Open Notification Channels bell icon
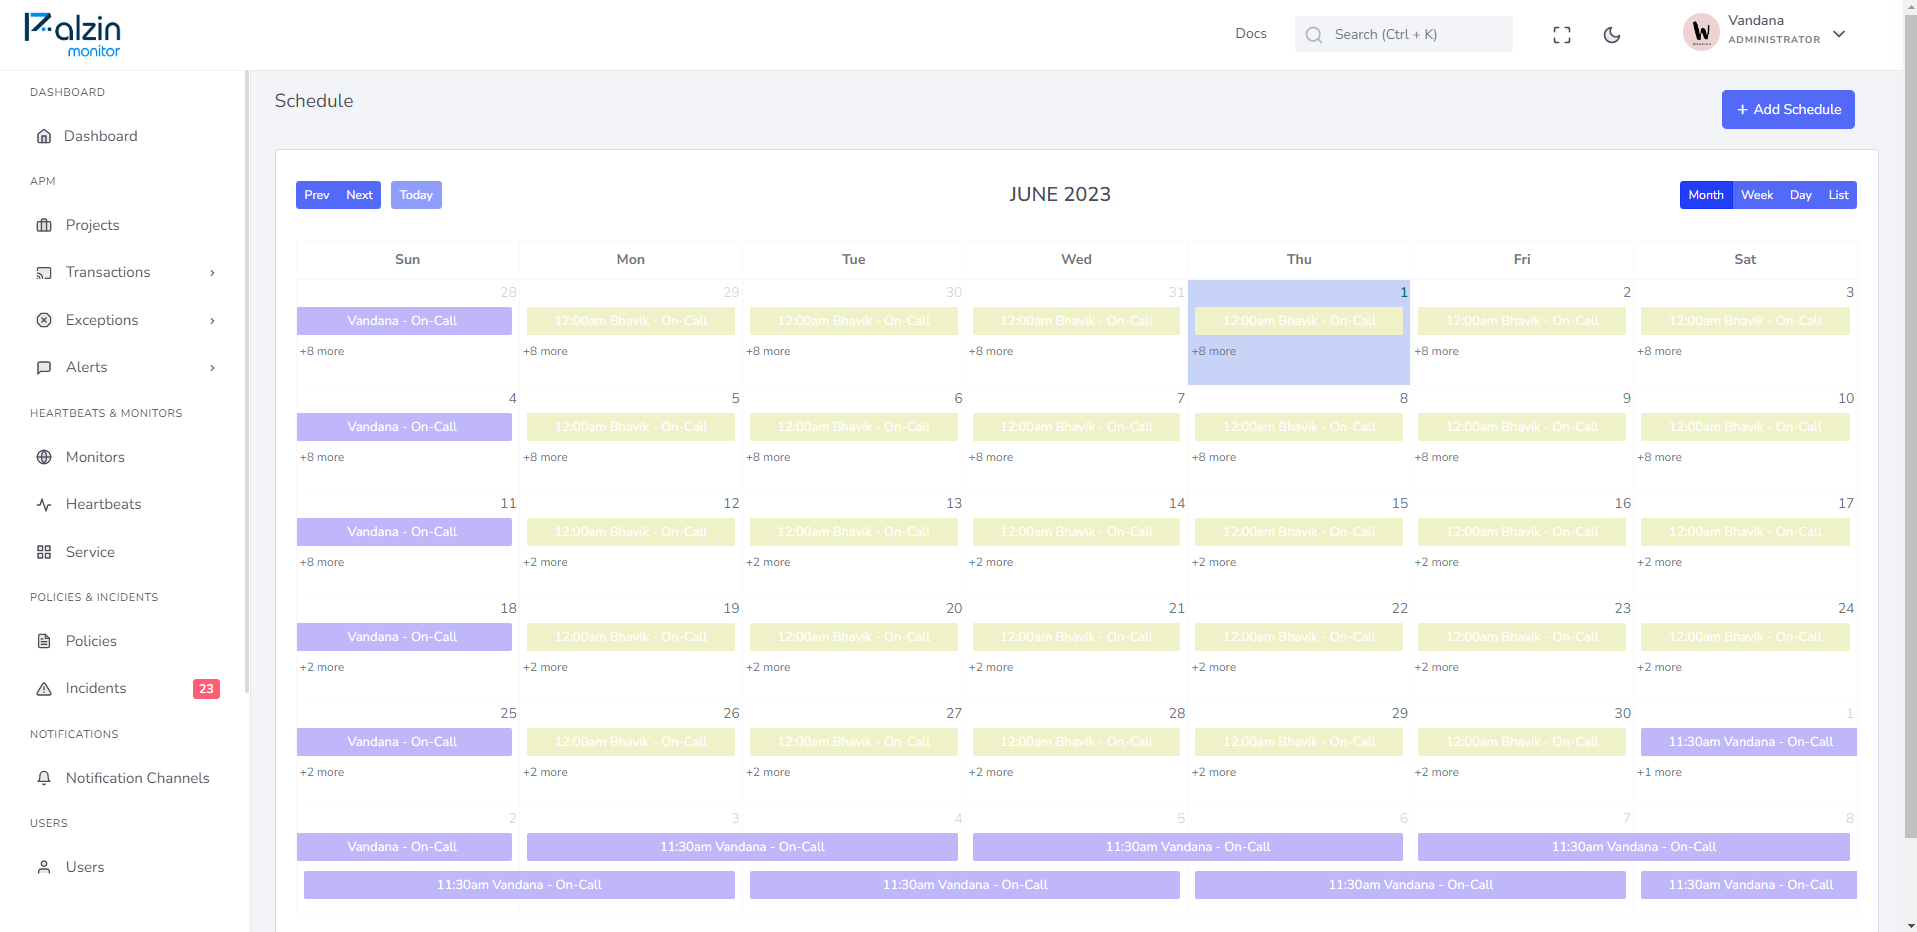Image resolution: width=1917 pixels, height=932 pixels. click(x=44, y=778)
